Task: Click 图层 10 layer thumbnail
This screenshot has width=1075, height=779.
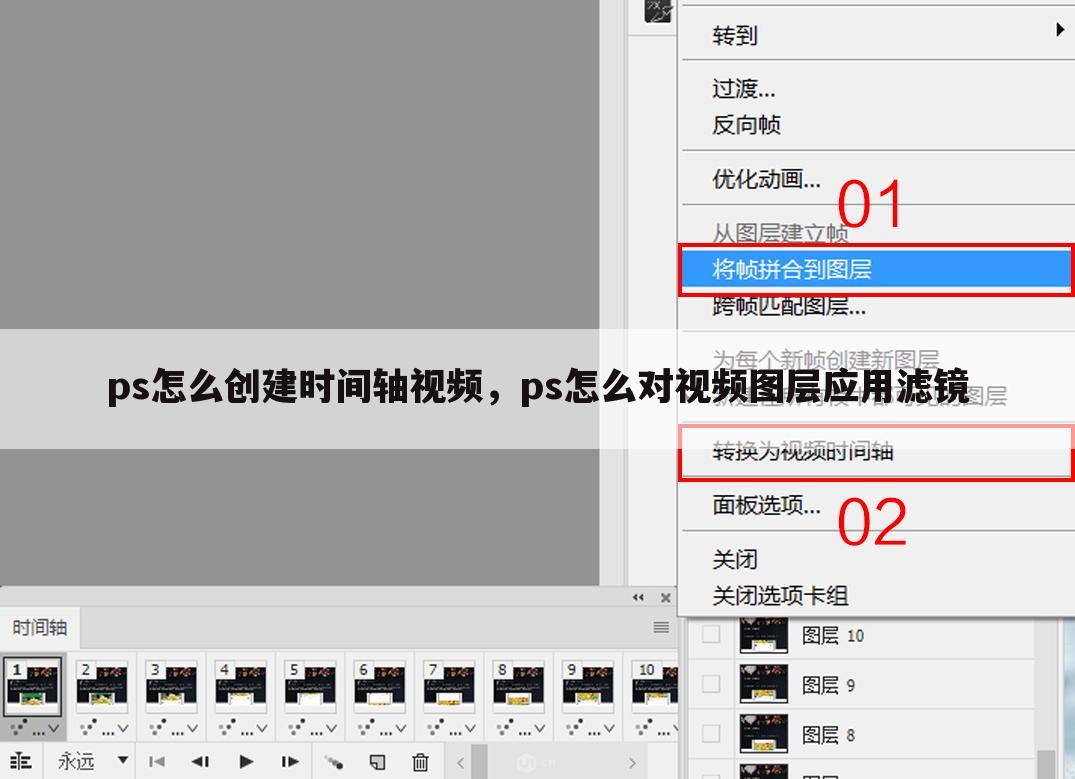Action: click(764, 635)
